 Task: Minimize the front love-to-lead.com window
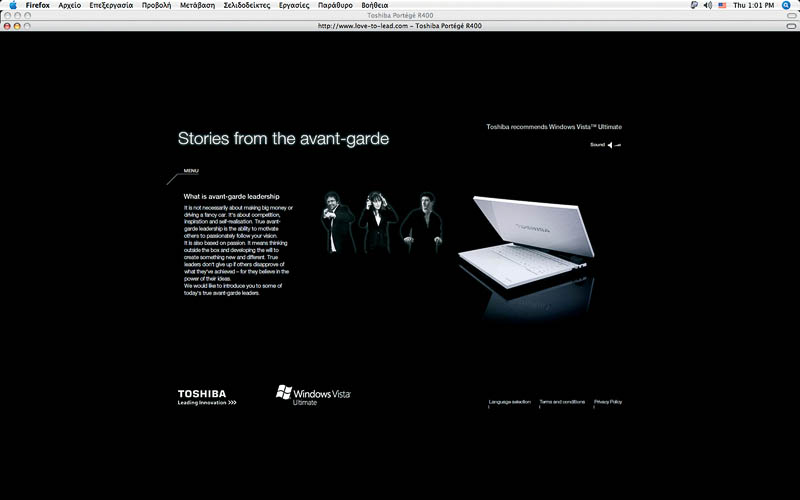pos(17,26)
